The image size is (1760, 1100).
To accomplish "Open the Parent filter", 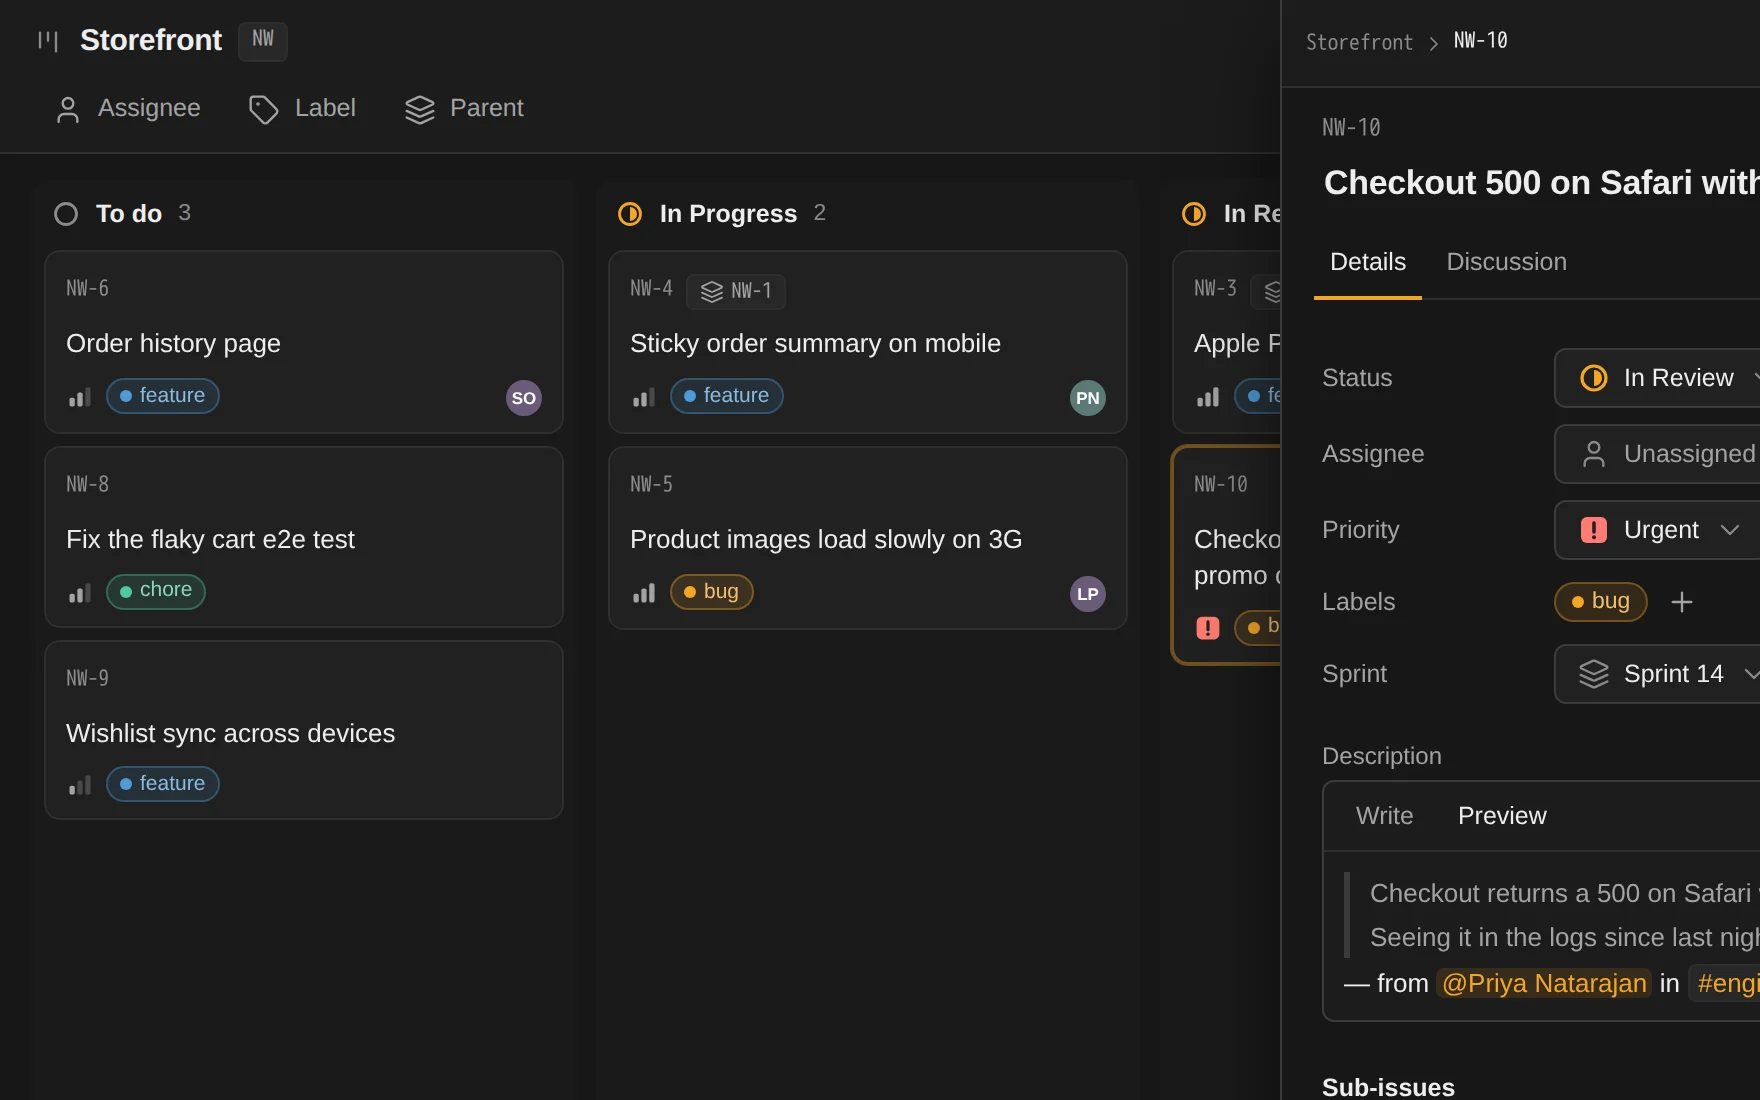I will tap(464, 108).
